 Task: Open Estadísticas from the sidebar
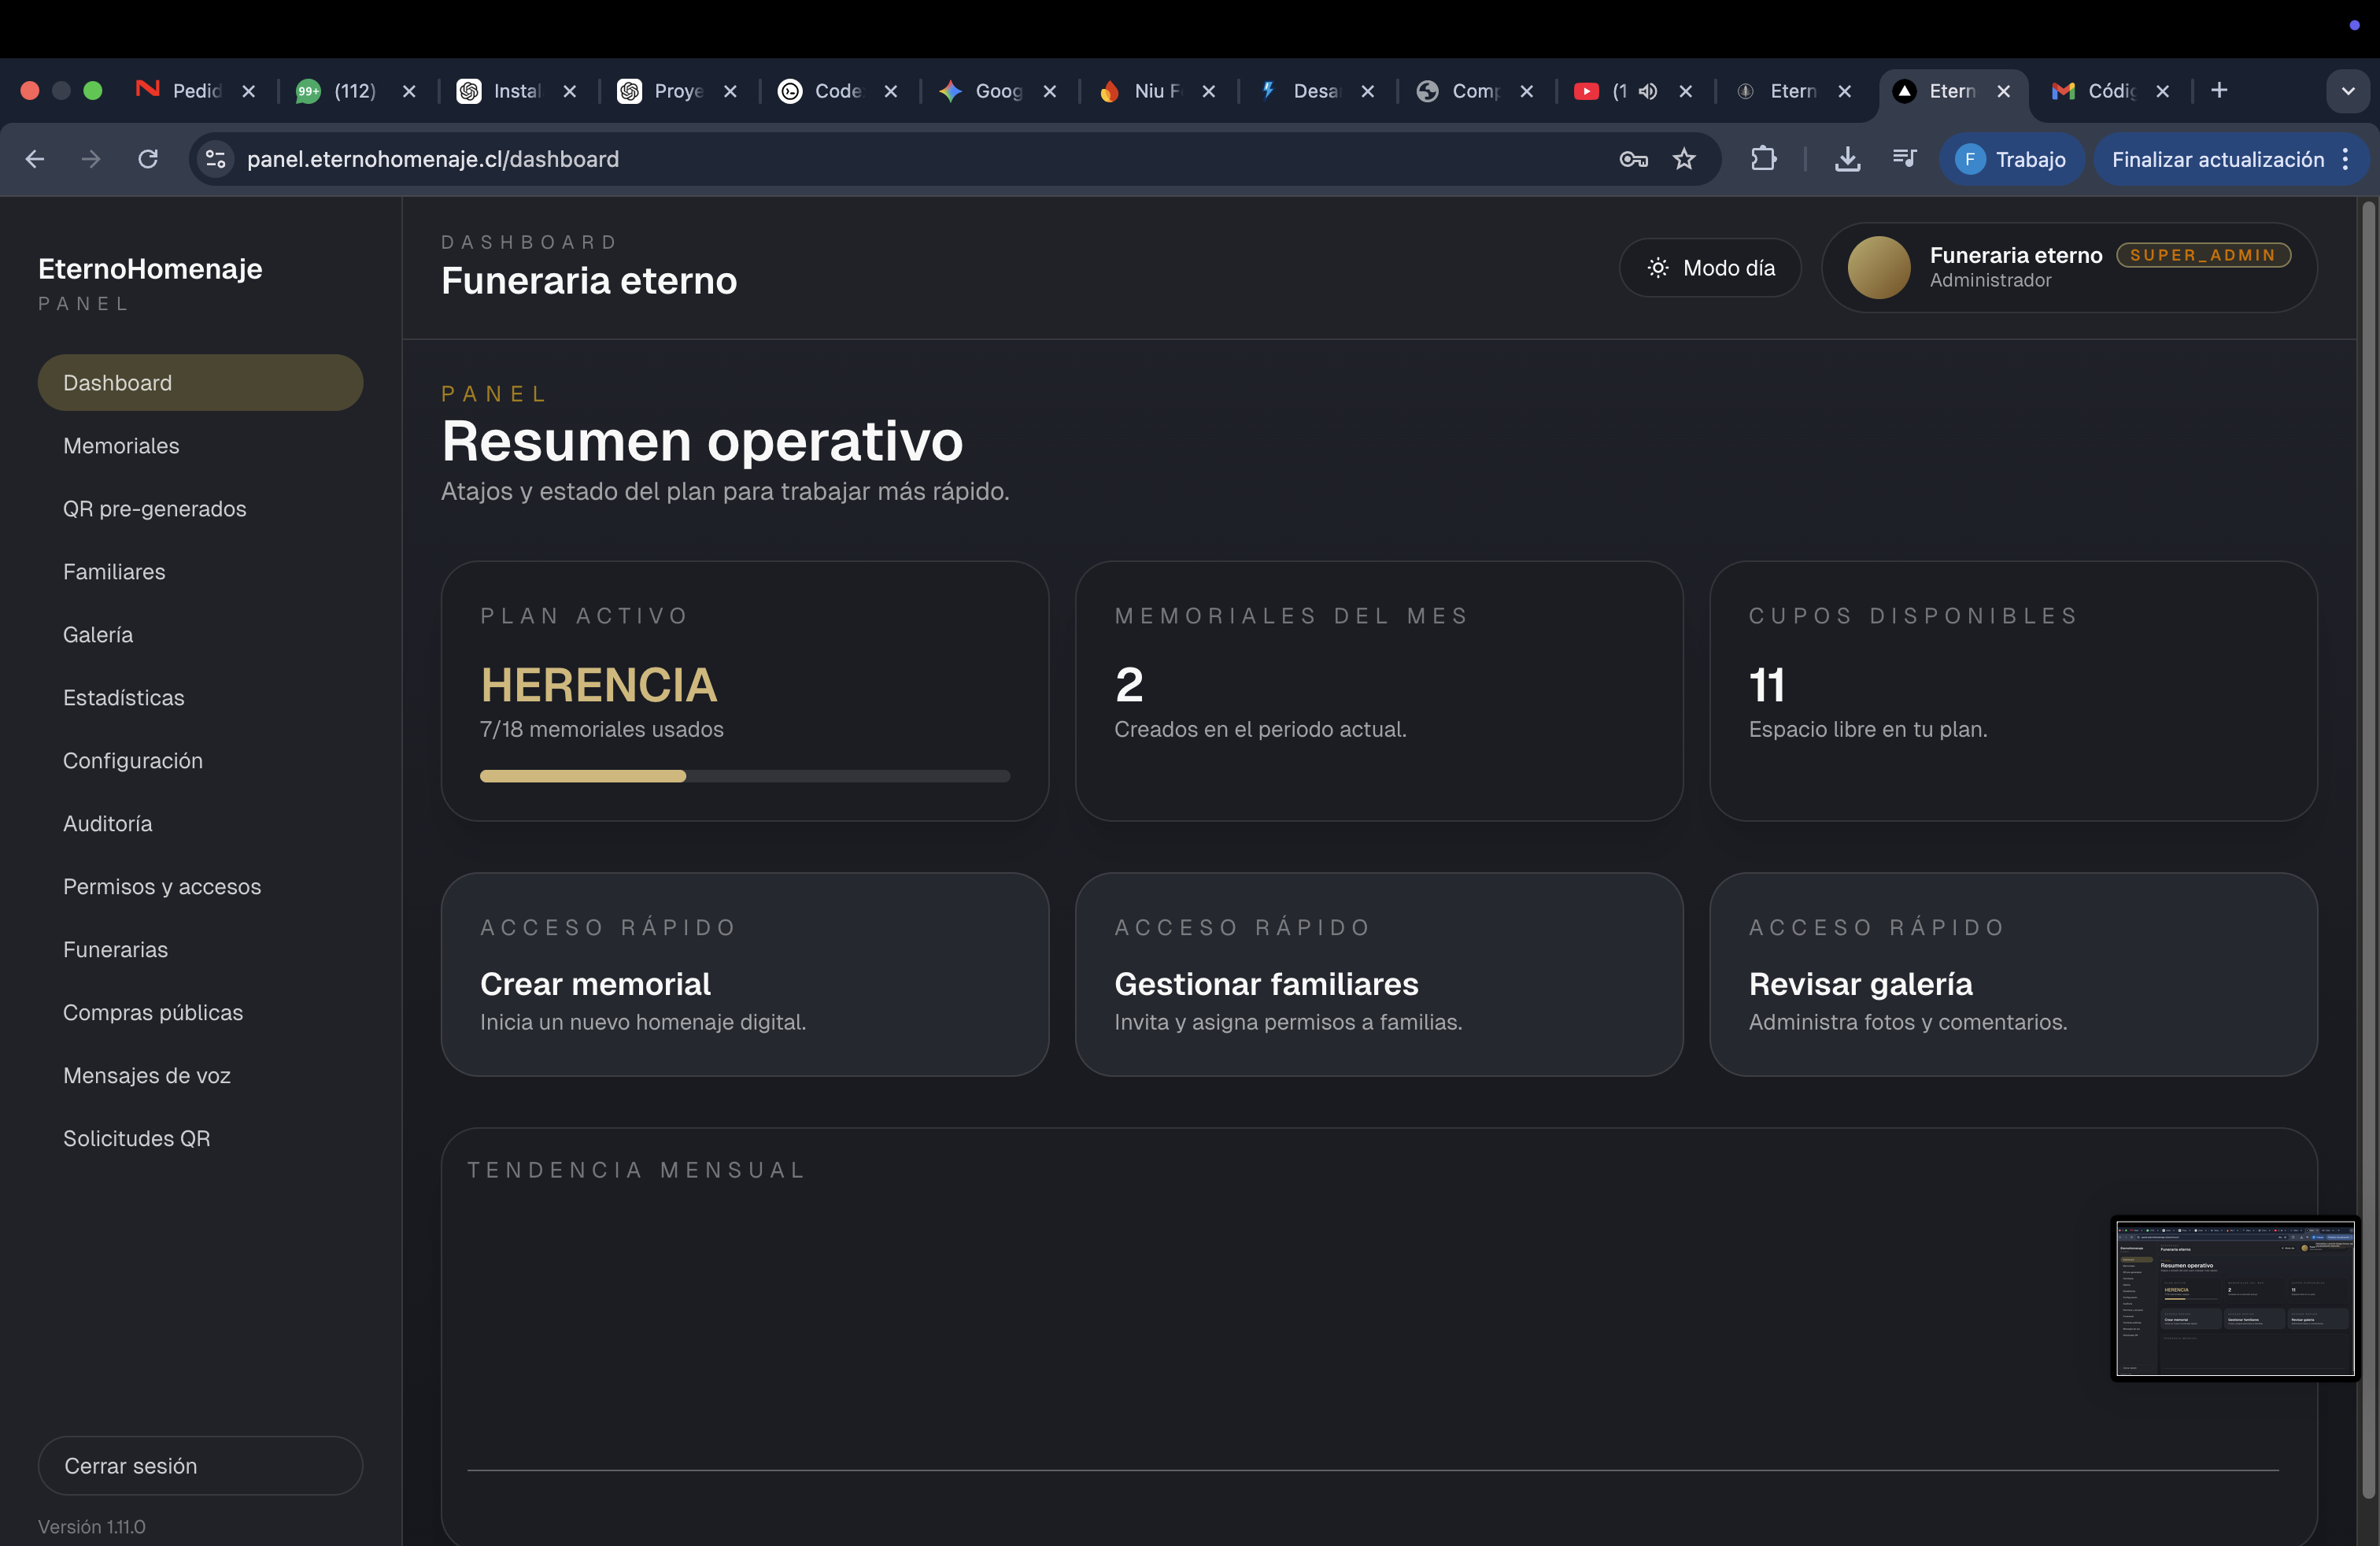[123, 697]
